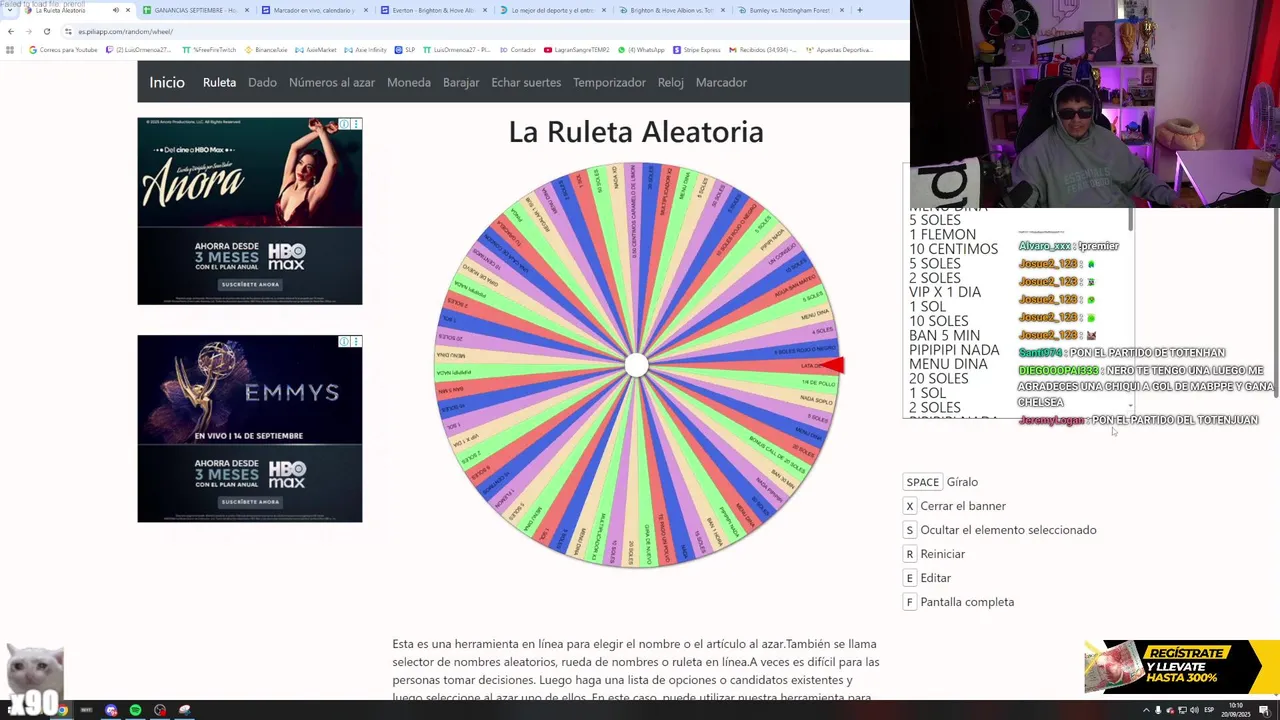The height and width of the screenshot is (720, 1280).
Task: Switch to Everton - Brighton tab
Action: (x=433, y=10)
